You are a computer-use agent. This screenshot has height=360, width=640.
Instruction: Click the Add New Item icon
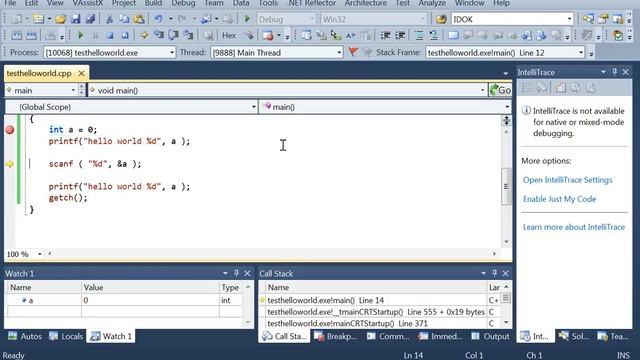click(x=38, y=19)
